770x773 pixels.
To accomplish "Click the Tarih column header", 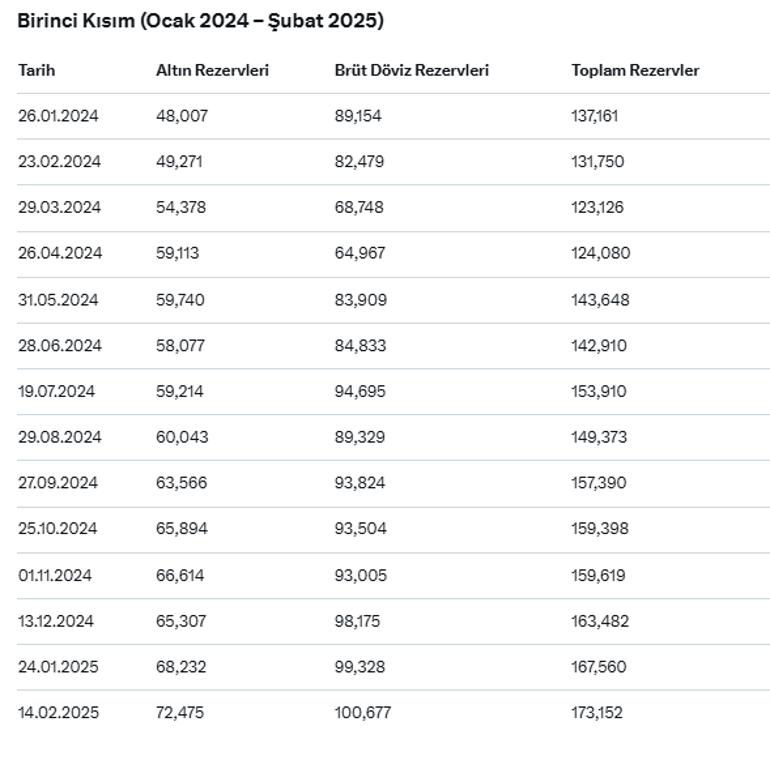I will click(37, 70).
